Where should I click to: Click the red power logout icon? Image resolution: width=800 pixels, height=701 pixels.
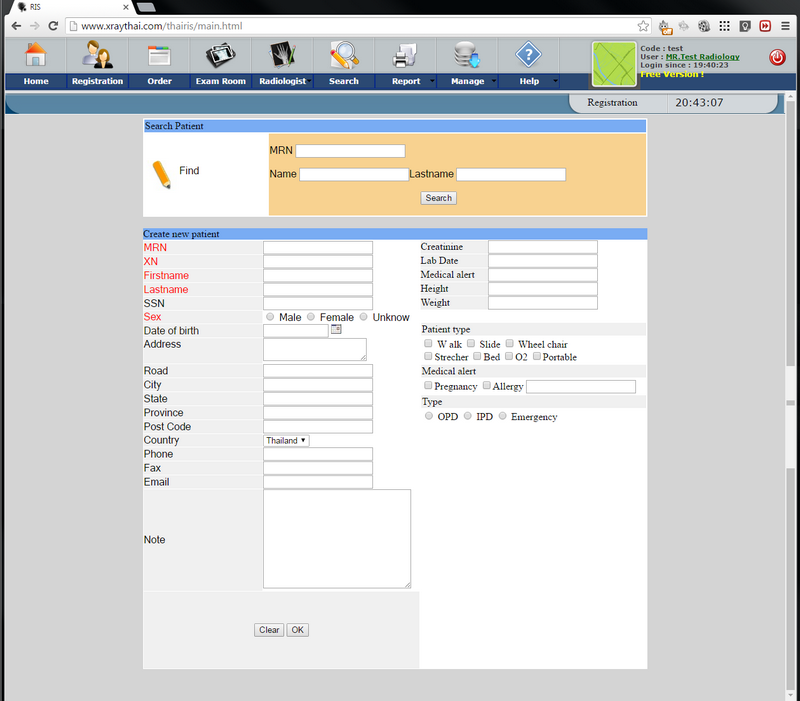point(777,58)
